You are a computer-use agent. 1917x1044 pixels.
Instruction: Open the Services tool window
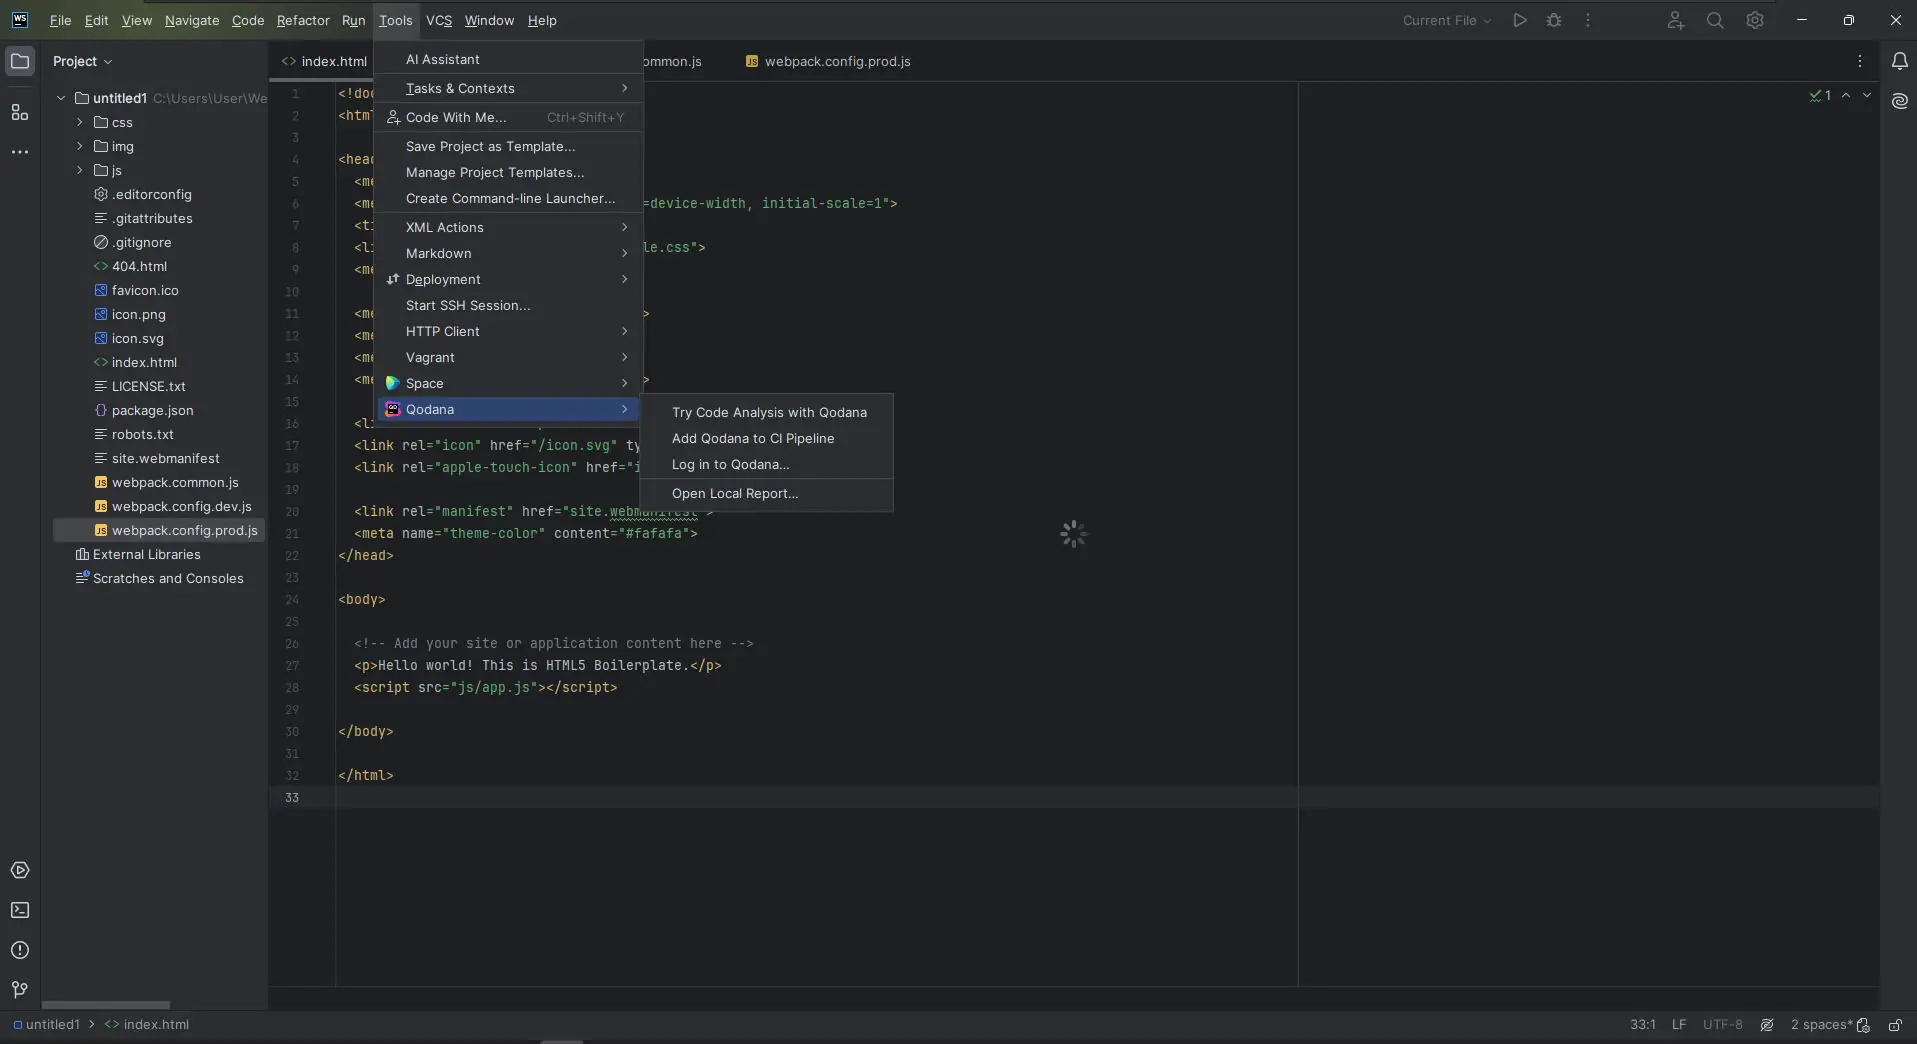pos(19,870)
